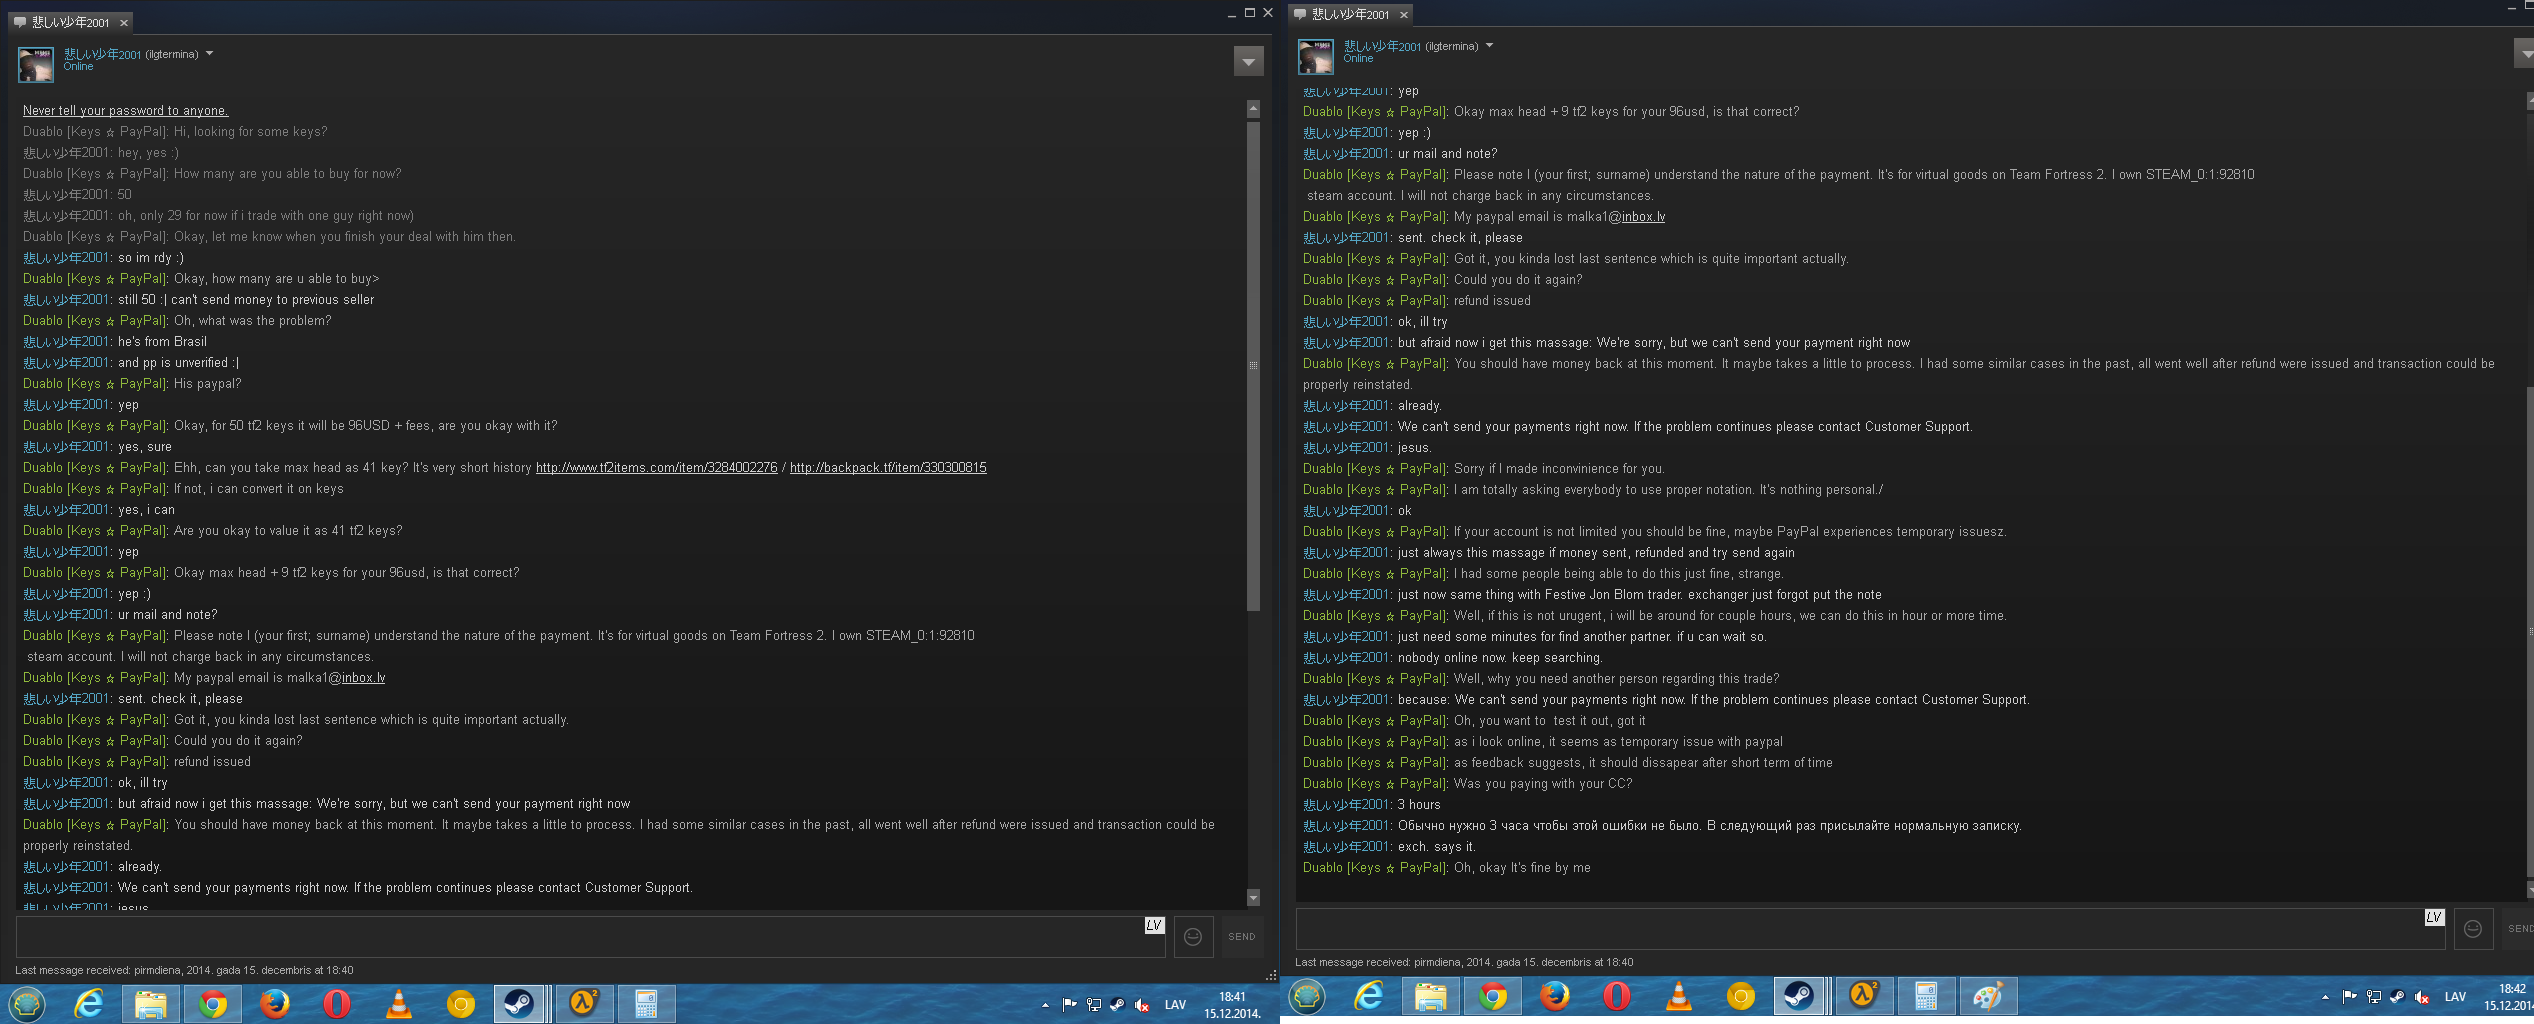Open Opera browser from right taskbar
The width and height of the screenshot is (2534, 1024).
[x=1616, y=997]
